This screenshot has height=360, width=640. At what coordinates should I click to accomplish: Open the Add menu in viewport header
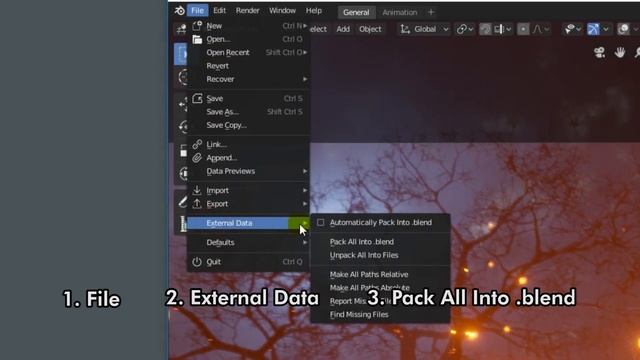point(343,29)
